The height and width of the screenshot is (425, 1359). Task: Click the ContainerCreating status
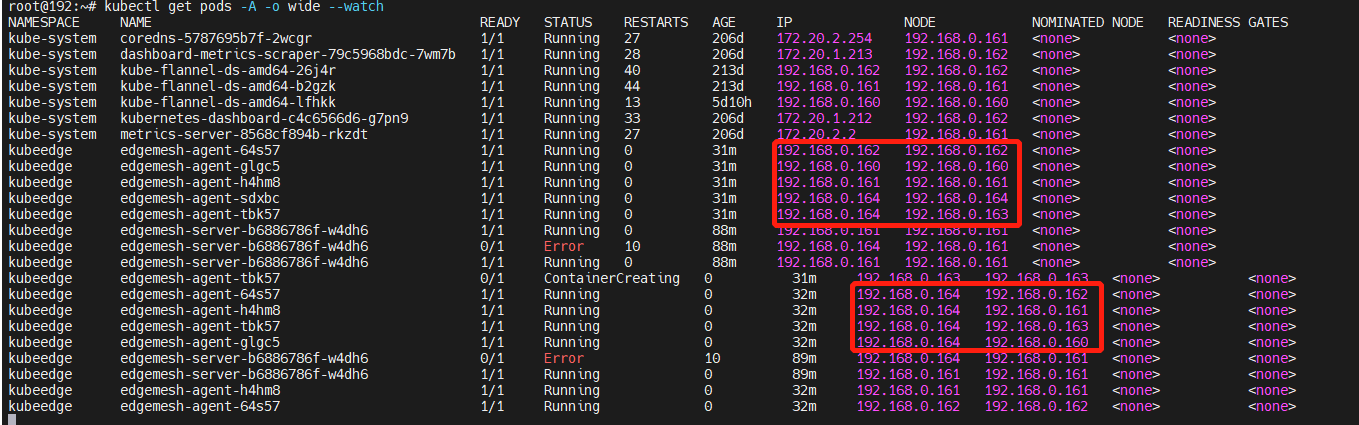coord(612,278)
